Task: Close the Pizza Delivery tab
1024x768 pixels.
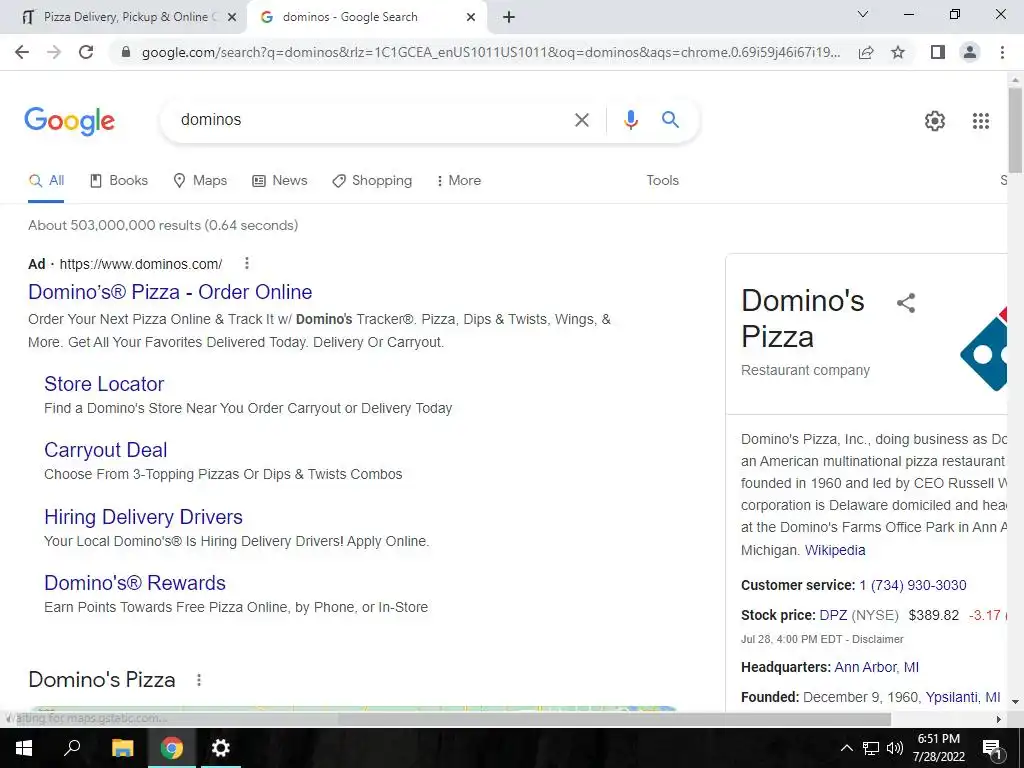Action: (232, 18)
